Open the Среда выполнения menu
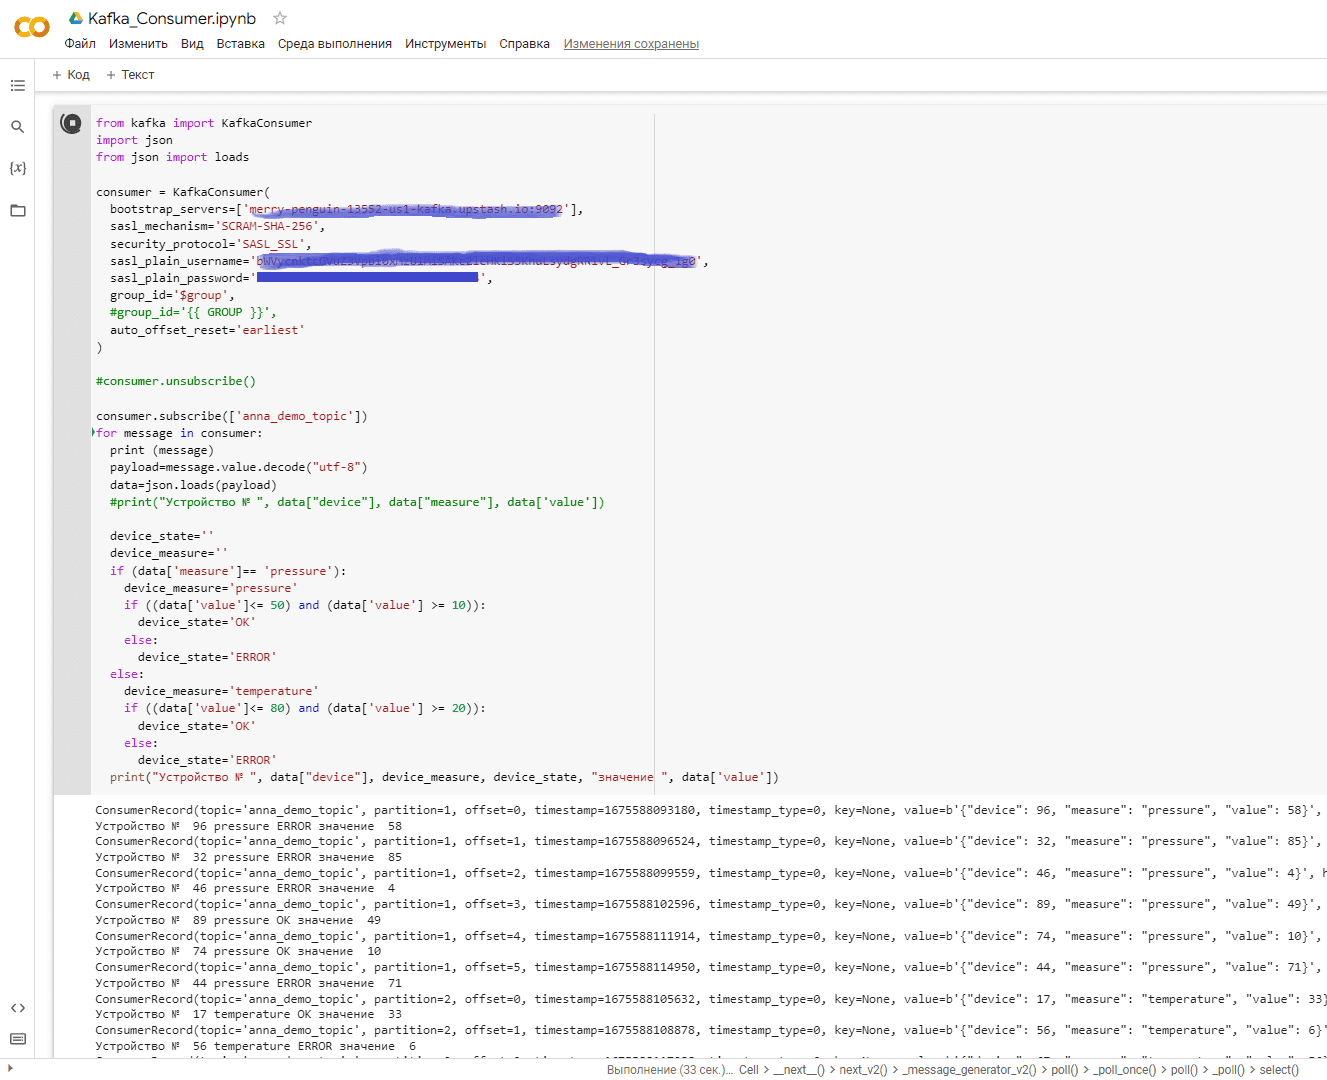This screenshot has width=1327, height=1080. [x=334, y=44]
